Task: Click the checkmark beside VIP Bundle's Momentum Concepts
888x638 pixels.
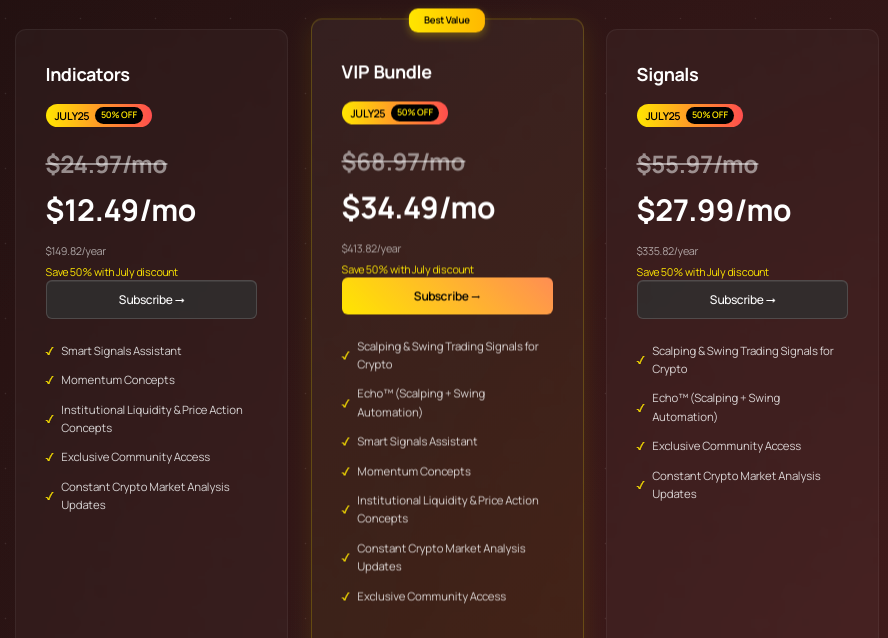Action: 345,472
